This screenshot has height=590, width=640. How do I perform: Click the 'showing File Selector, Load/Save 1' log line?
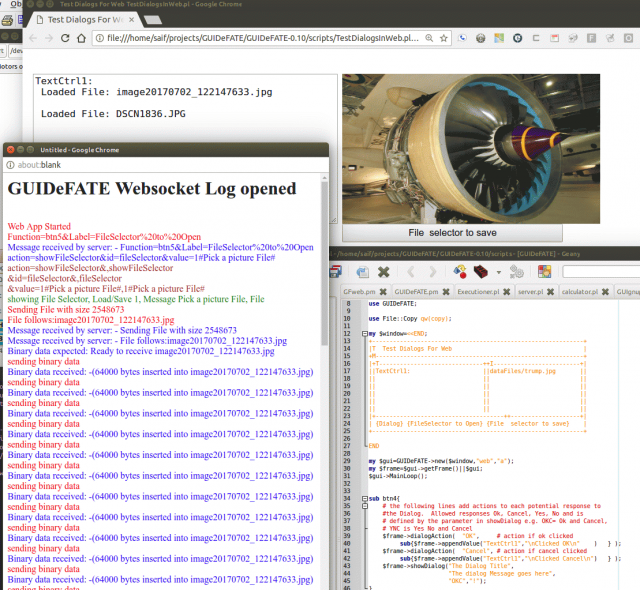136,299
